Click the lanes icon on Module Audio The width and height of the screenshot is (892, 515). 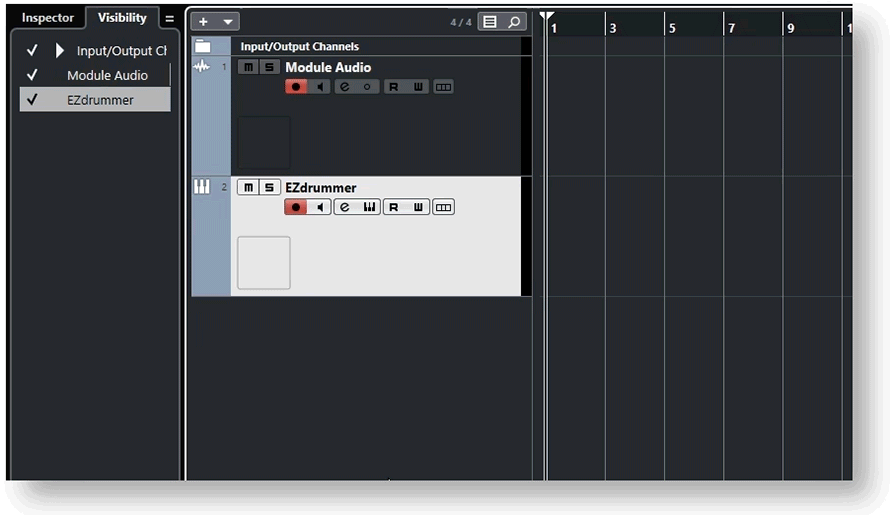click(x=443, y=86)
